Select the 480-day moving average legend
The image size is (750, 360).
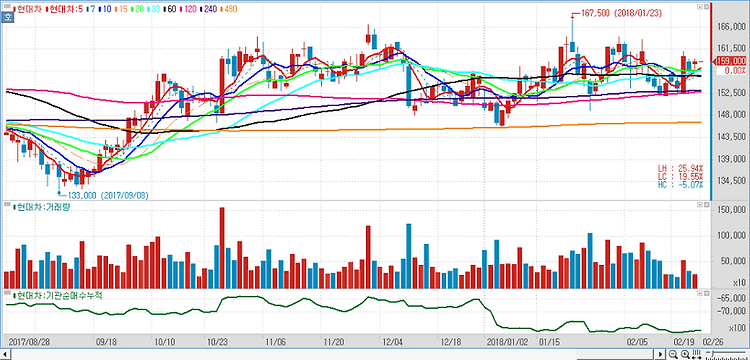tap(229, 9)
